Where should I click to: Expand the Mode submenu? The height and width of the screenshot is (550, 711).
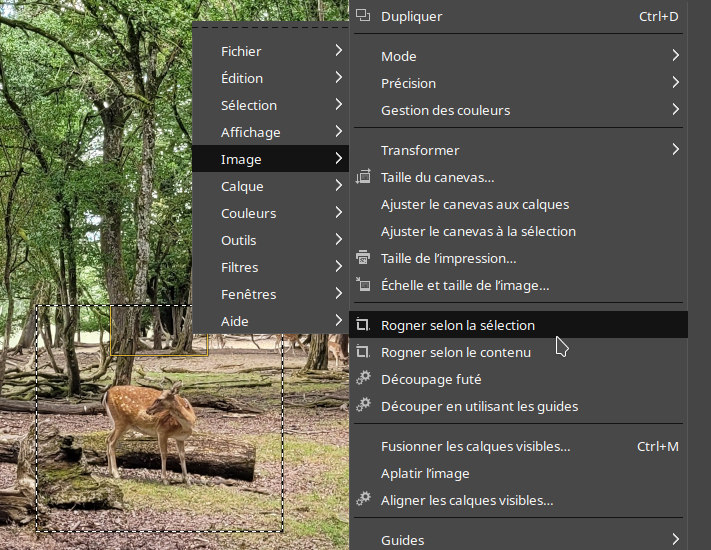click(x=676, y=56)
